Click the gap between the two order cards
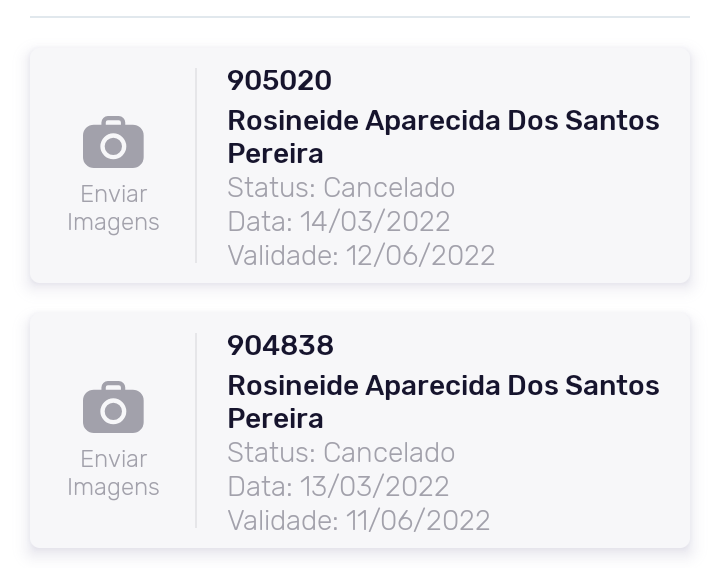The height and width of the screenshot is (568, 720). click(360, 298)
